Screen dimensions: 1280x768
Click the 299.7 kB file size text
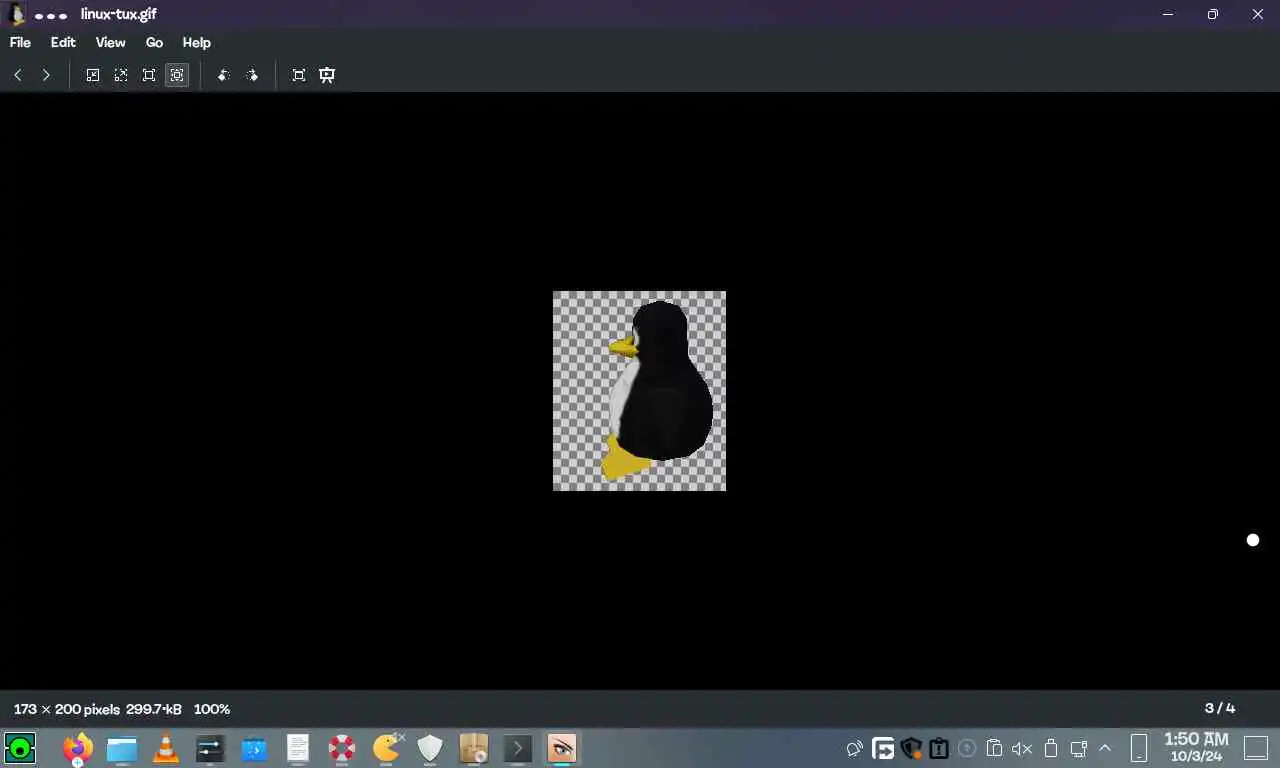(x=154, y=709)
